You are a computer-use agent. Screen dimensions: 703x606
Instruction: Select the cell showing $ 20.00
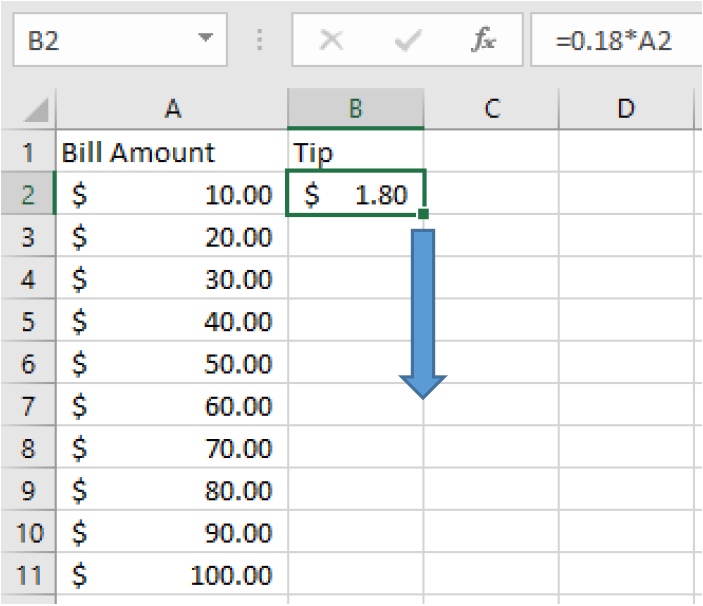pos(172,236)
